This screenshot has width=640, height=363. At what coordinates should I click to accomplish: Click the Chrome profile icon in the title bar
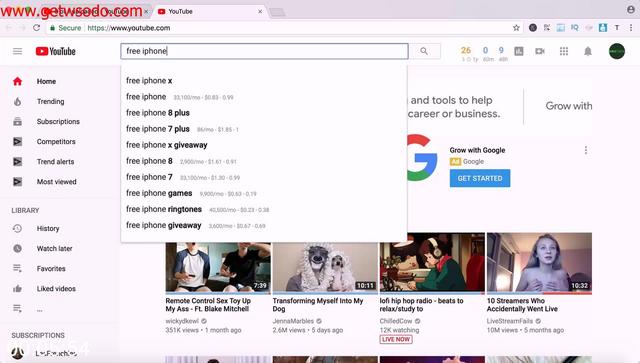point(631,9)
